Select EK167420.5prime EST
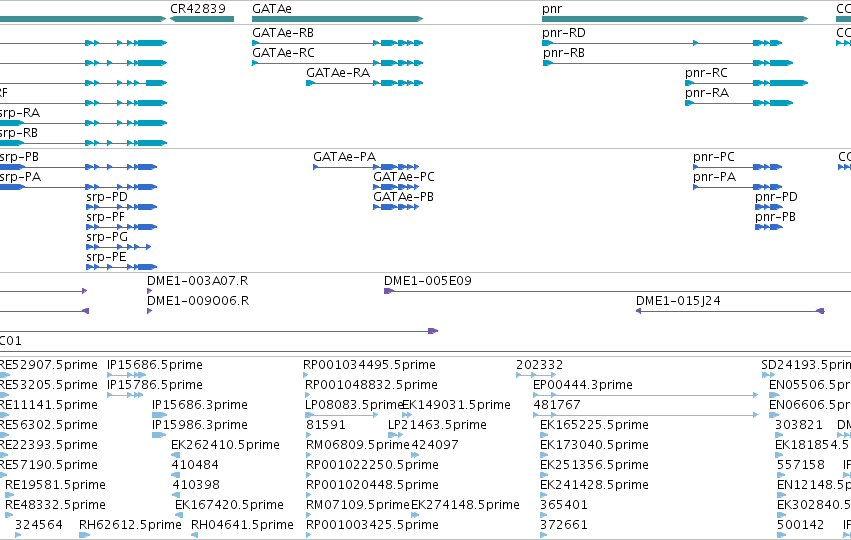 [x=178, y=515]
